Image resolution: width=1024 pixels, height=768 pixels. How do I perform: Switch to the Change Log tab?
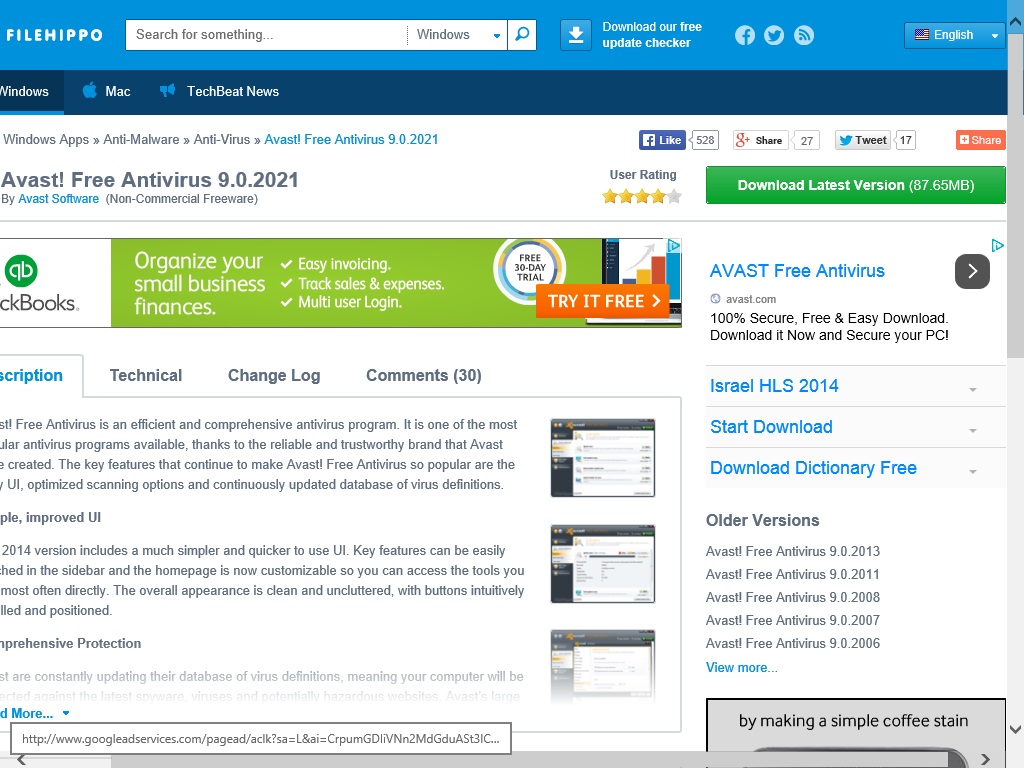coord(274,376)
